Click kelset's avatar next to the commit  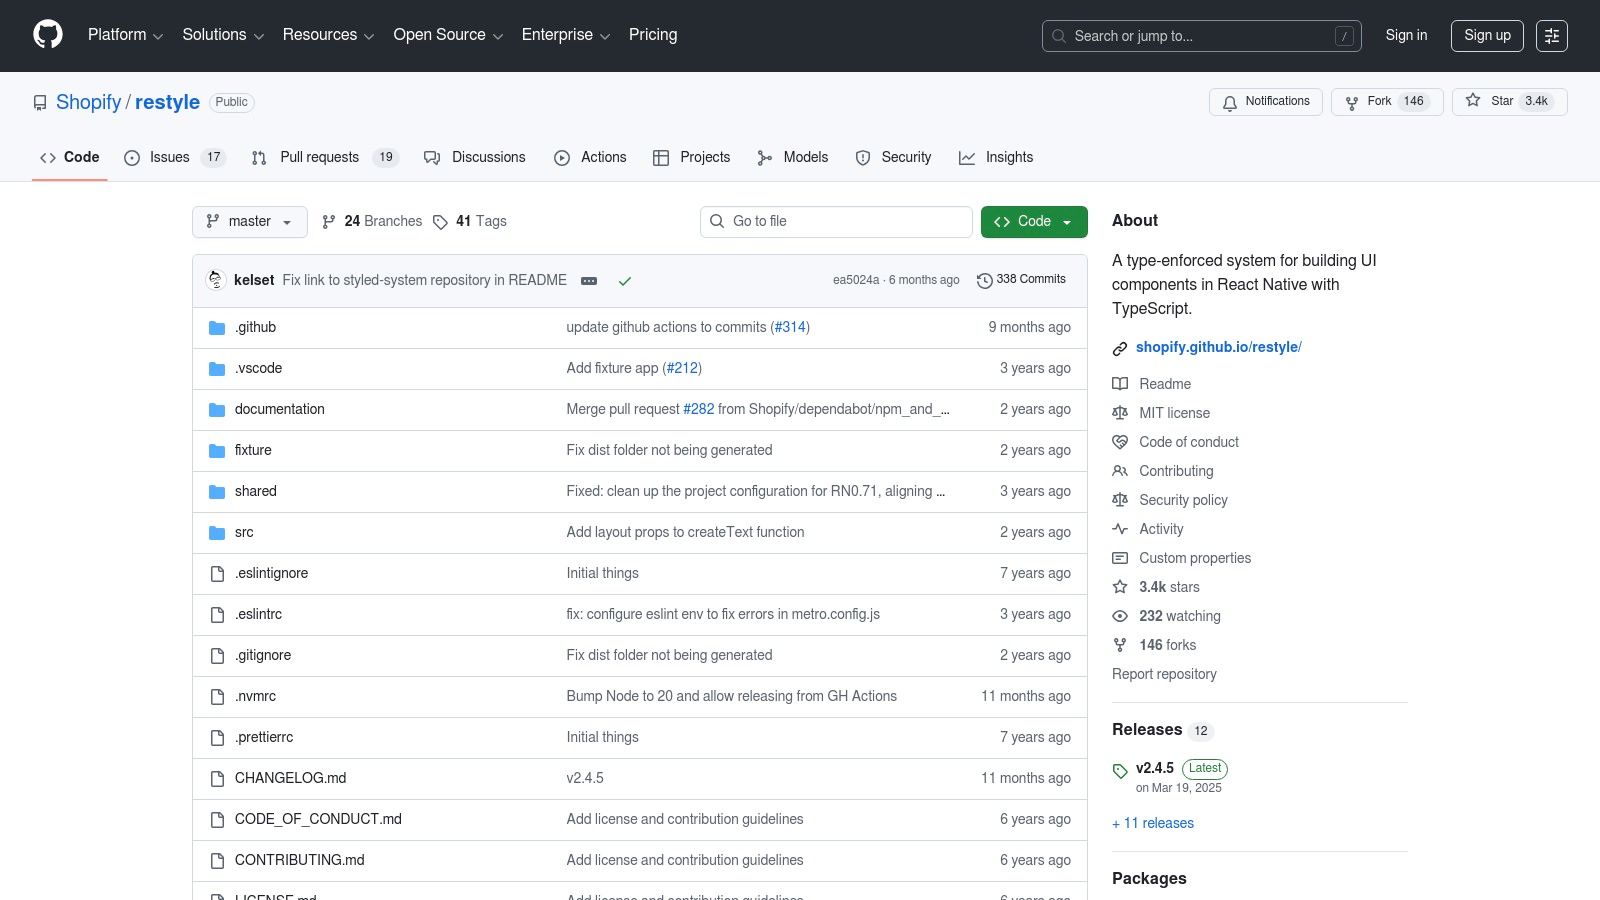[x=215, y=280]
